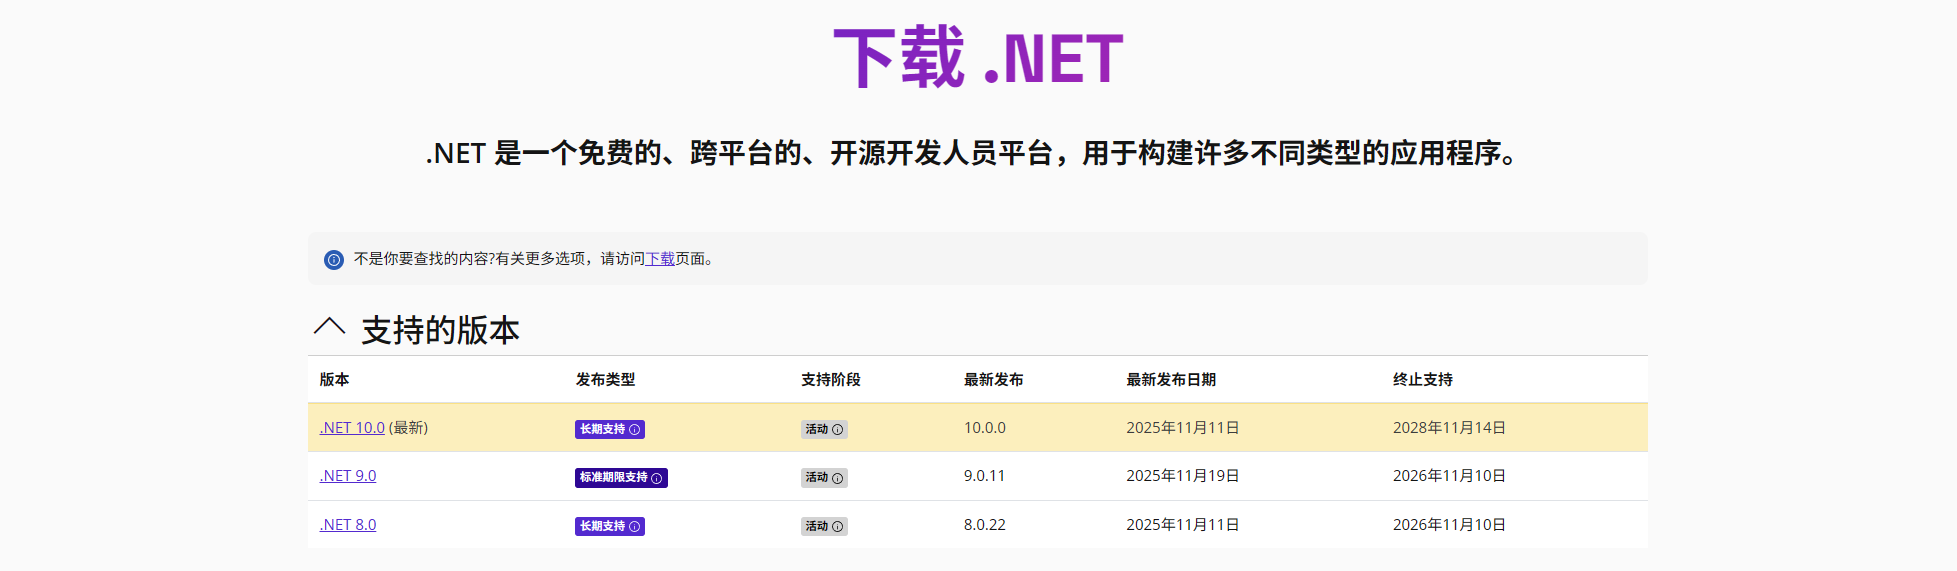Viewport: 1957px width, 571px height.
Task: Click the 版本 column header
Action: (x=334, y=380)
